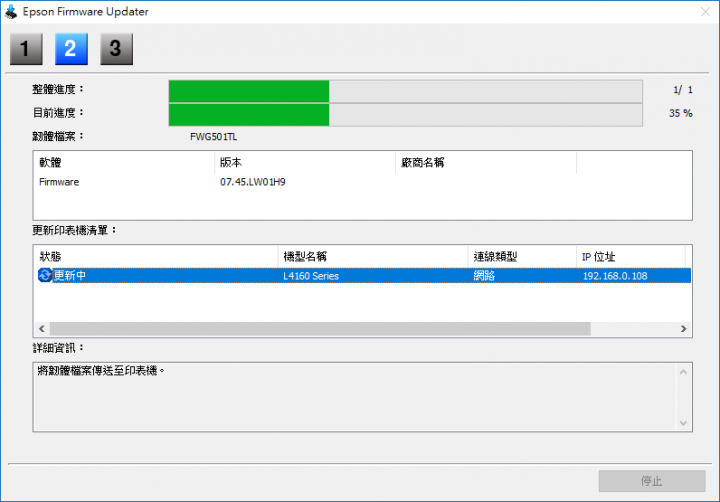The width and height of the screenshot is (720, 502).
Task: Click the 目前進度 label
Action: pos(58,113)
